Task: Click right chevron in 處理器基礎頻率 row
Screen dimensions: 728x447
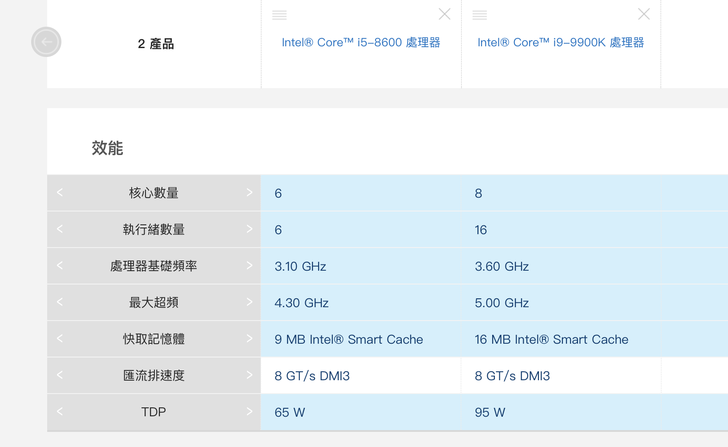Action: 249,265
